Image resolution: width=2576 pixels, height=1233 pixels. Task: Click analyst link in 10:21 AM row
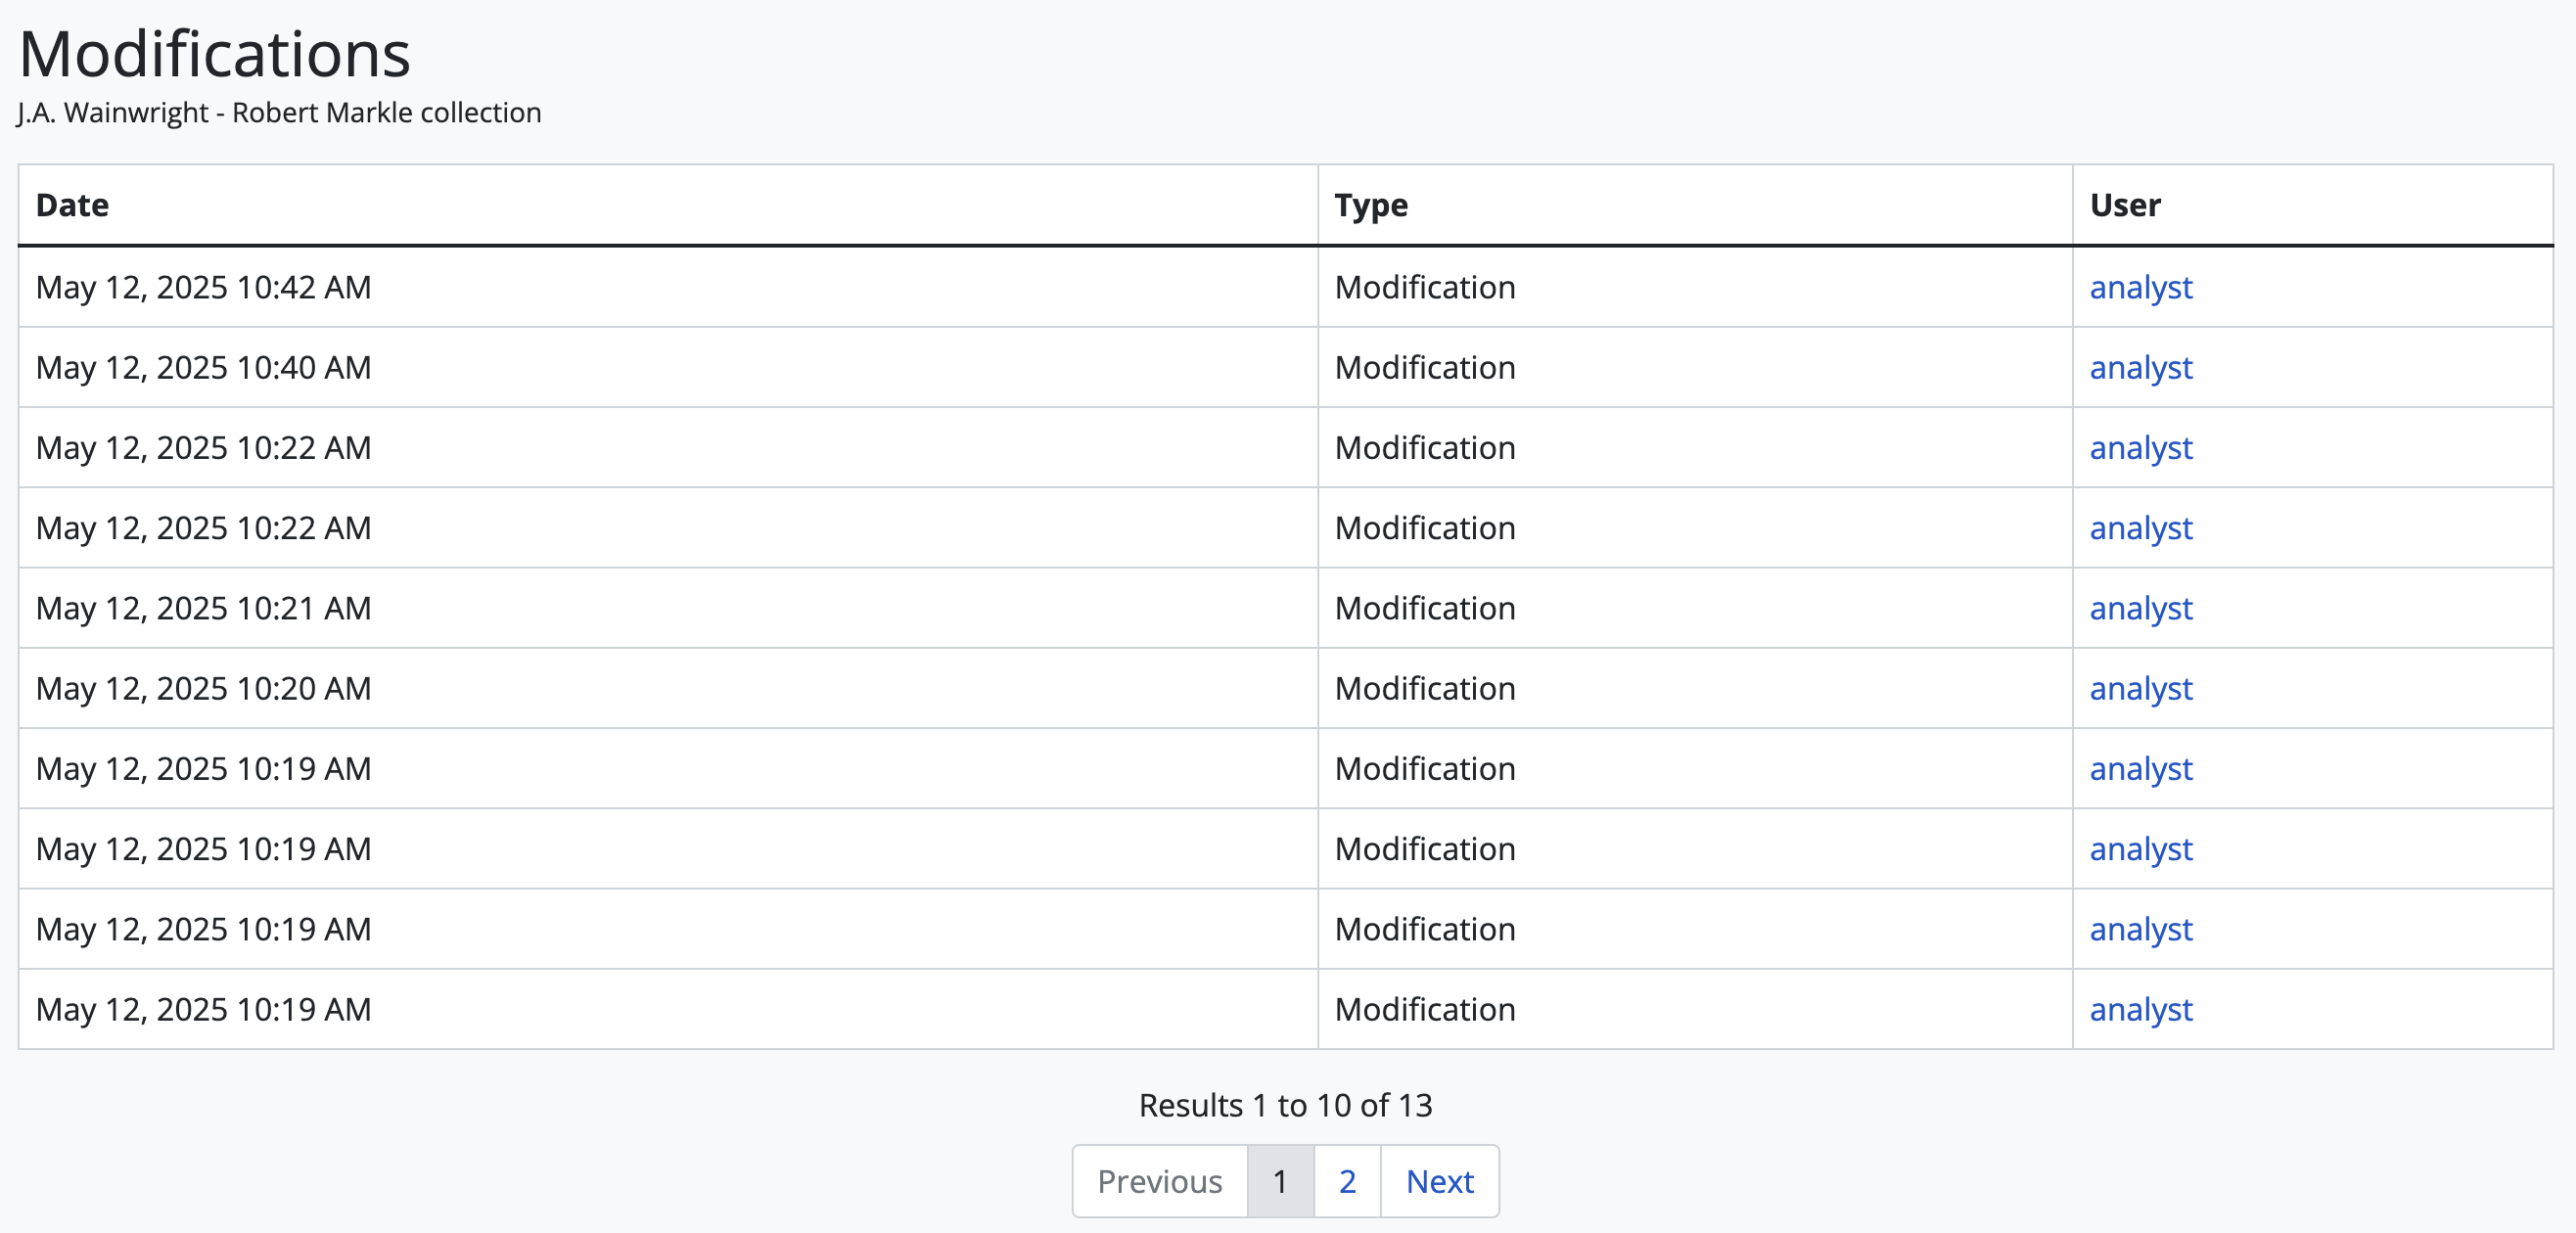click(x=2140, y=608)
